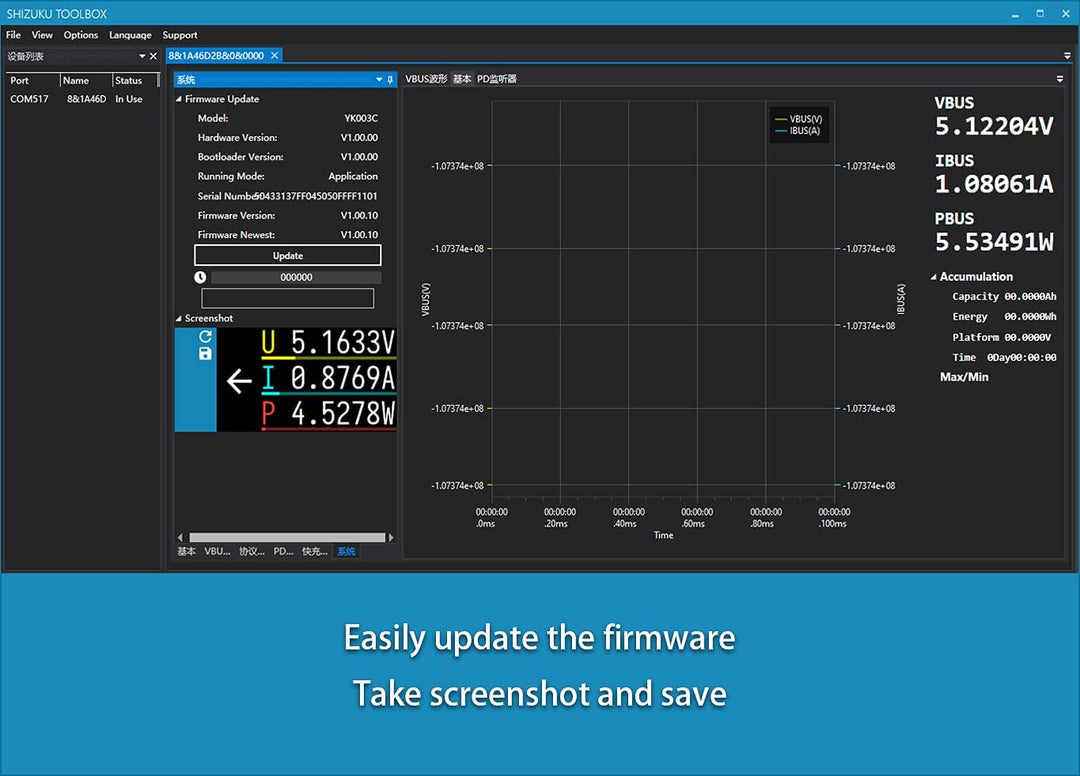Switch to the 基本 tab above the chart
This screenshot has height=776, width=1080.
(462, 79)
